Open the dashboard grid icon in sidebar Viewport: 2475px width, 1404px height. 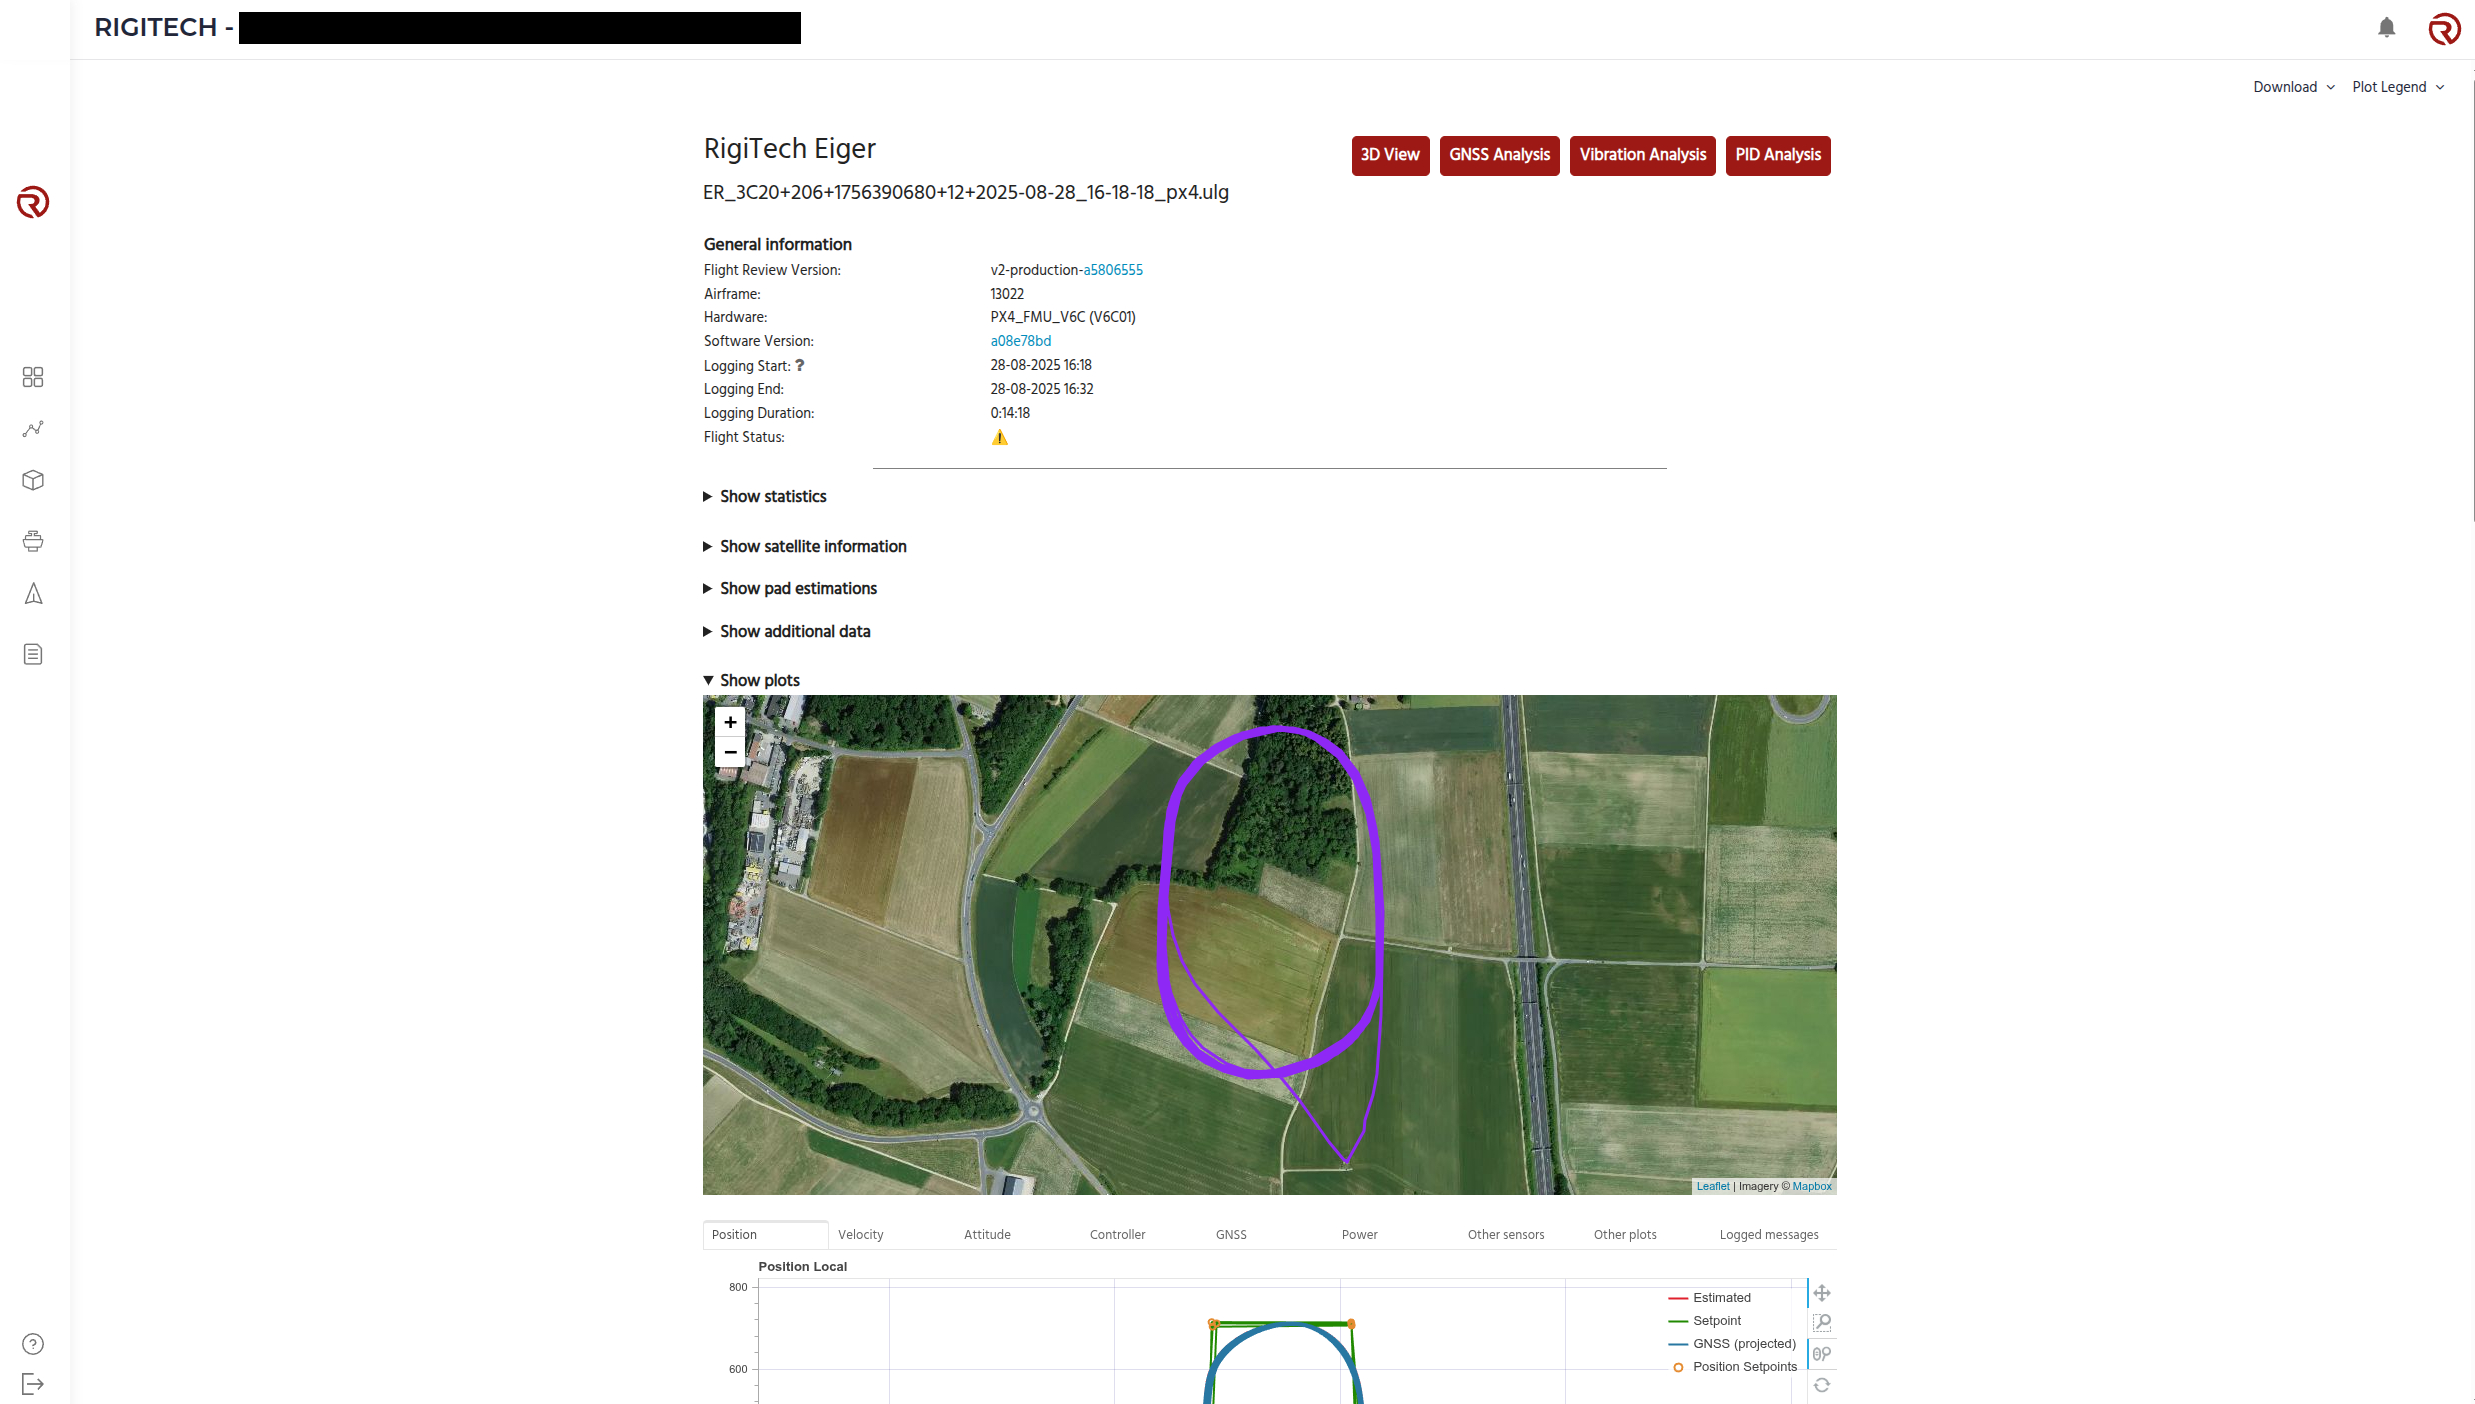[33, 377]
